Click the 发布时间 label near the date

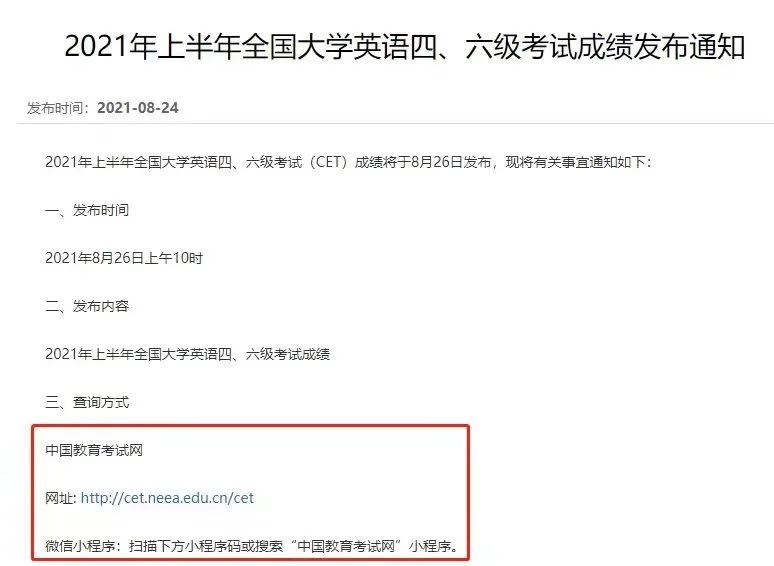(55, 108)
